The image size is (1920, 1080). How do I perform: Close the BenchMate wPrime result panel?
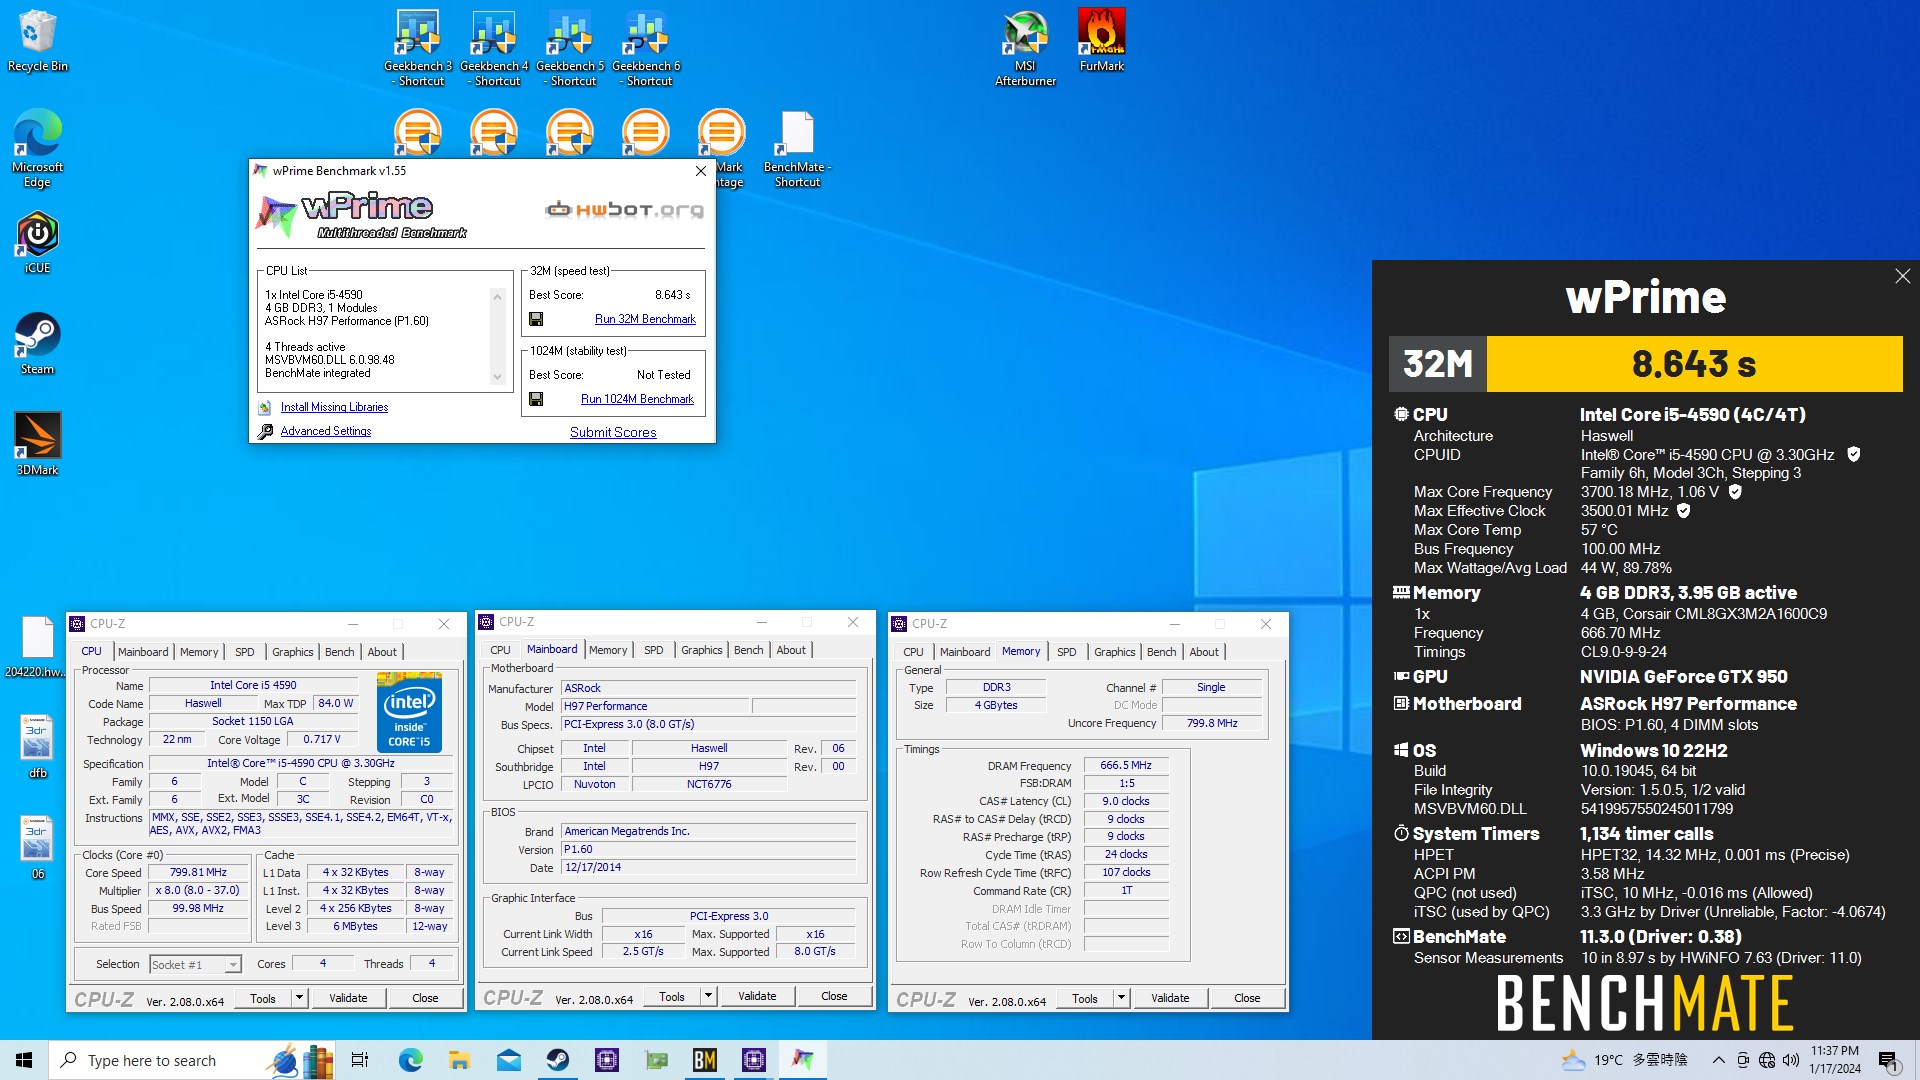tap(1902, 276)
